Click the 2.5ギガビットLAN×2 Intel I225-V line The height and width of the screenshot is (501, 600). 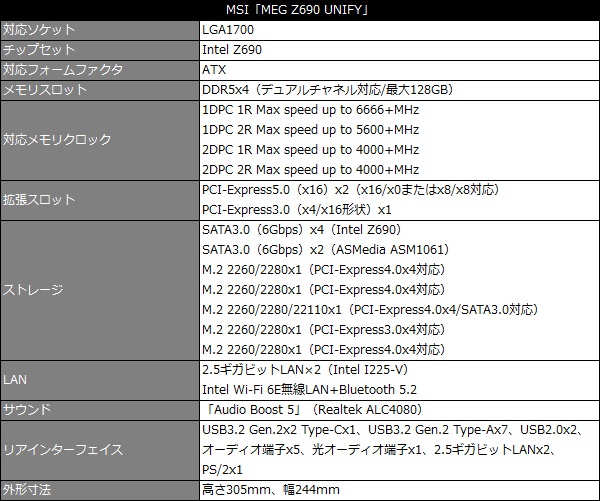305,370
